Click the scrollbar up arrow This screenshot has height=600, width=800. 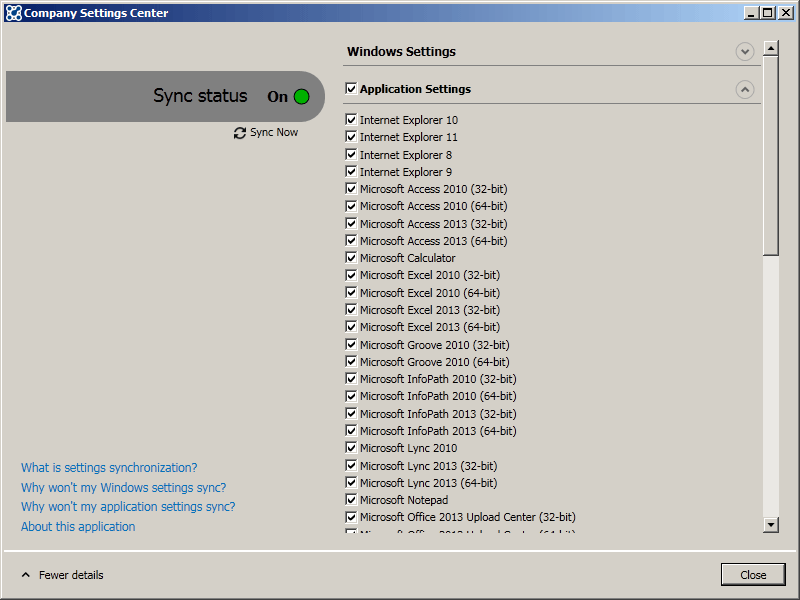[x=771, y=48]
